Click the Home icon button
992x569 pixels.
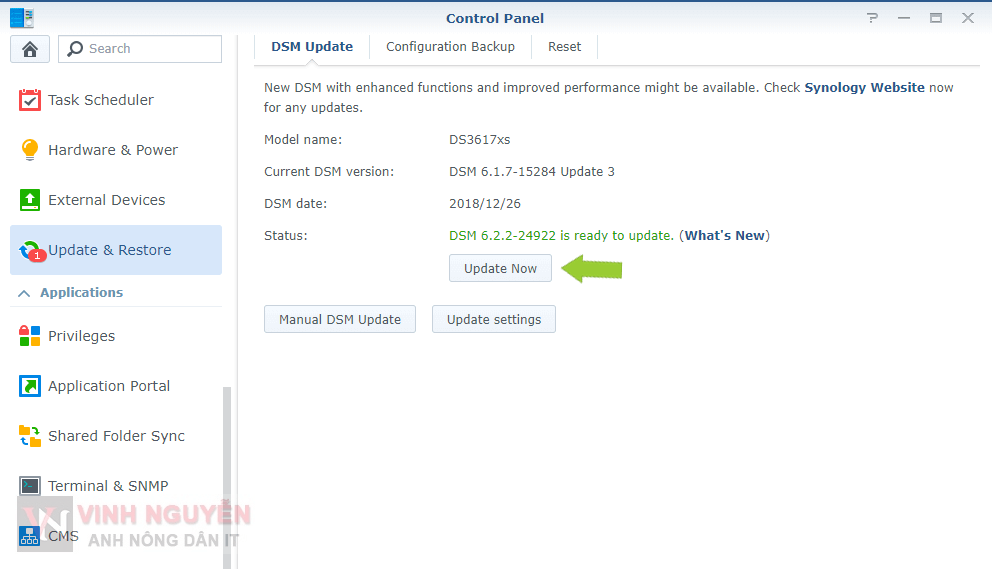(x=30, y=49)
